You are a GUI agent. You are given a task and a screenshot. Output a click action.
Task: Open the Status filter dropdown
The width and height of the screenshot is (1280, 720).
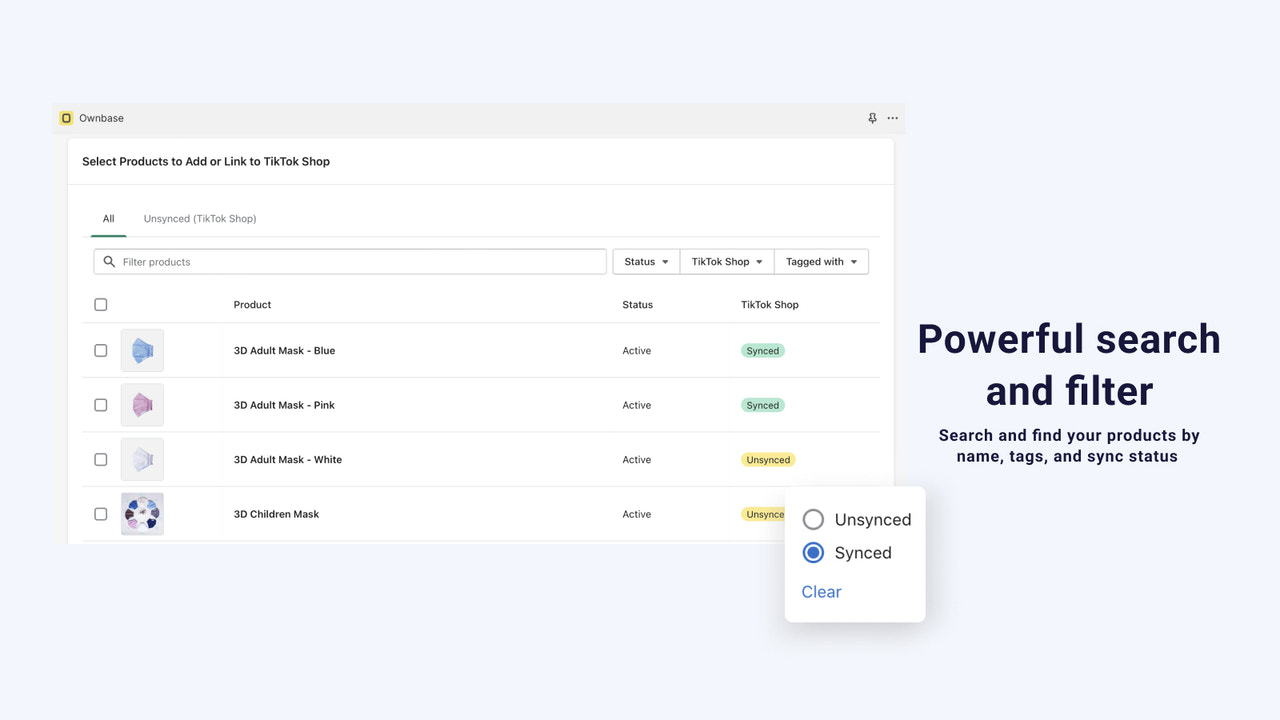[x=645, y=261]
